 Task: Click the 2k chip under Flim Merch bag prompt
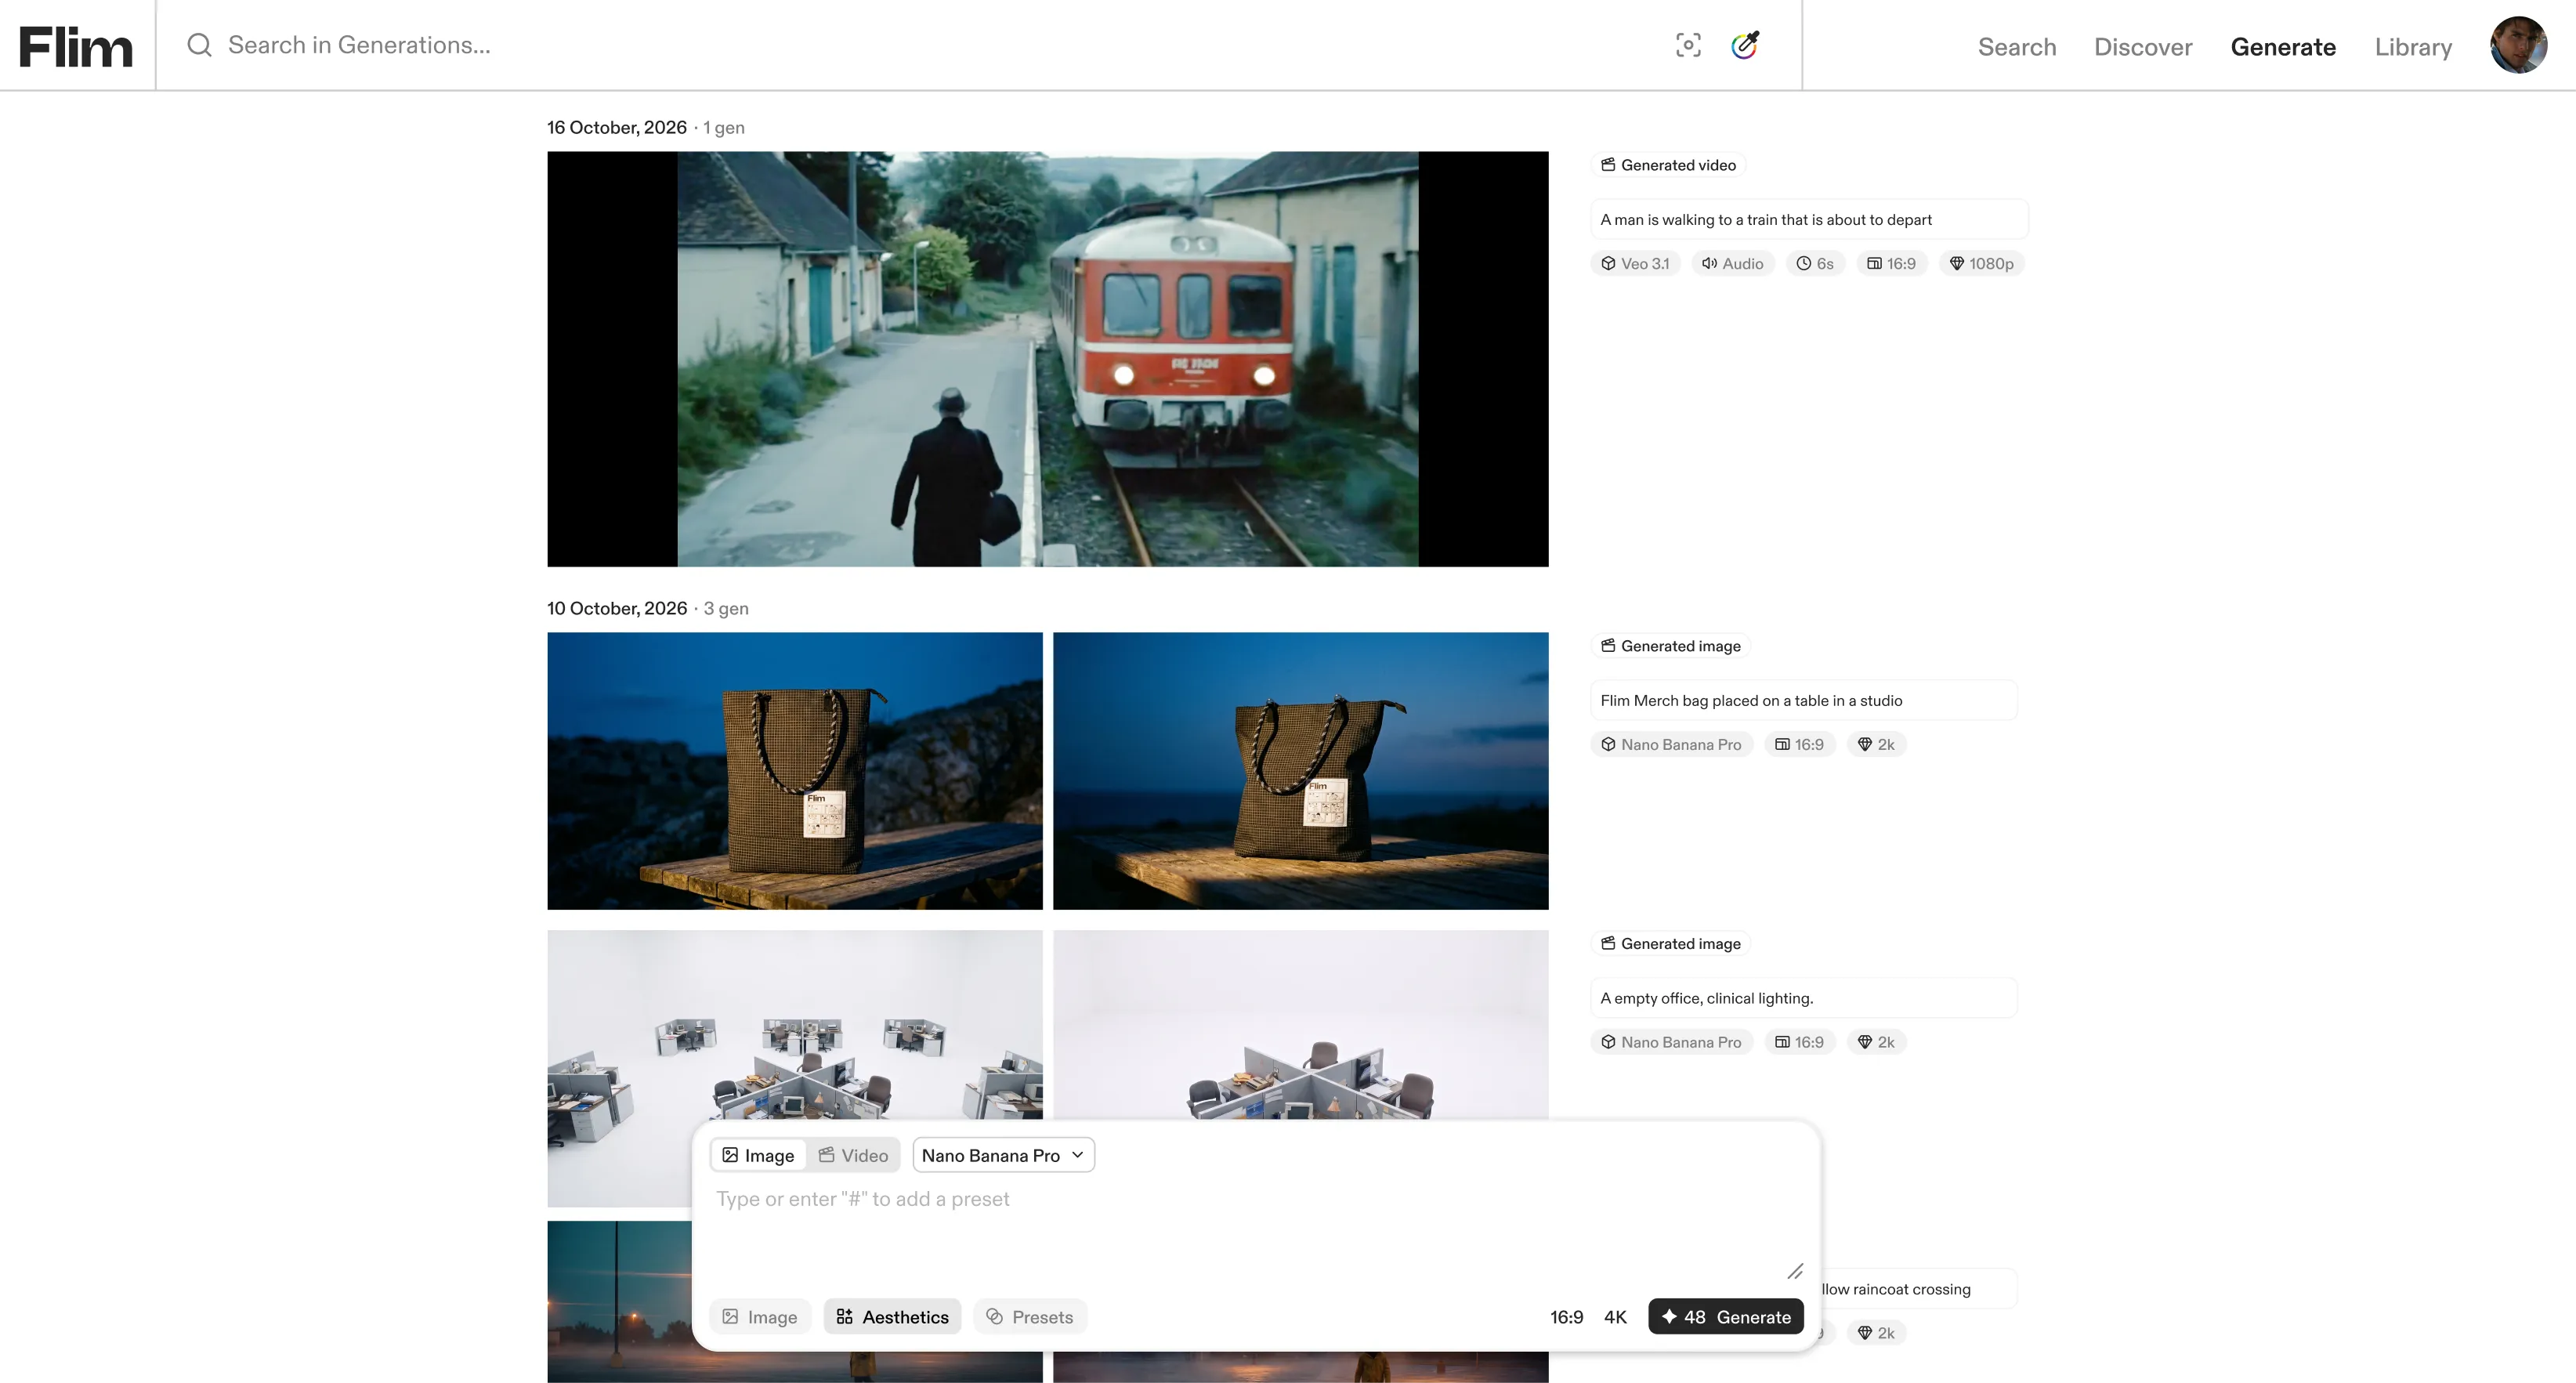tap(1876, 745)
